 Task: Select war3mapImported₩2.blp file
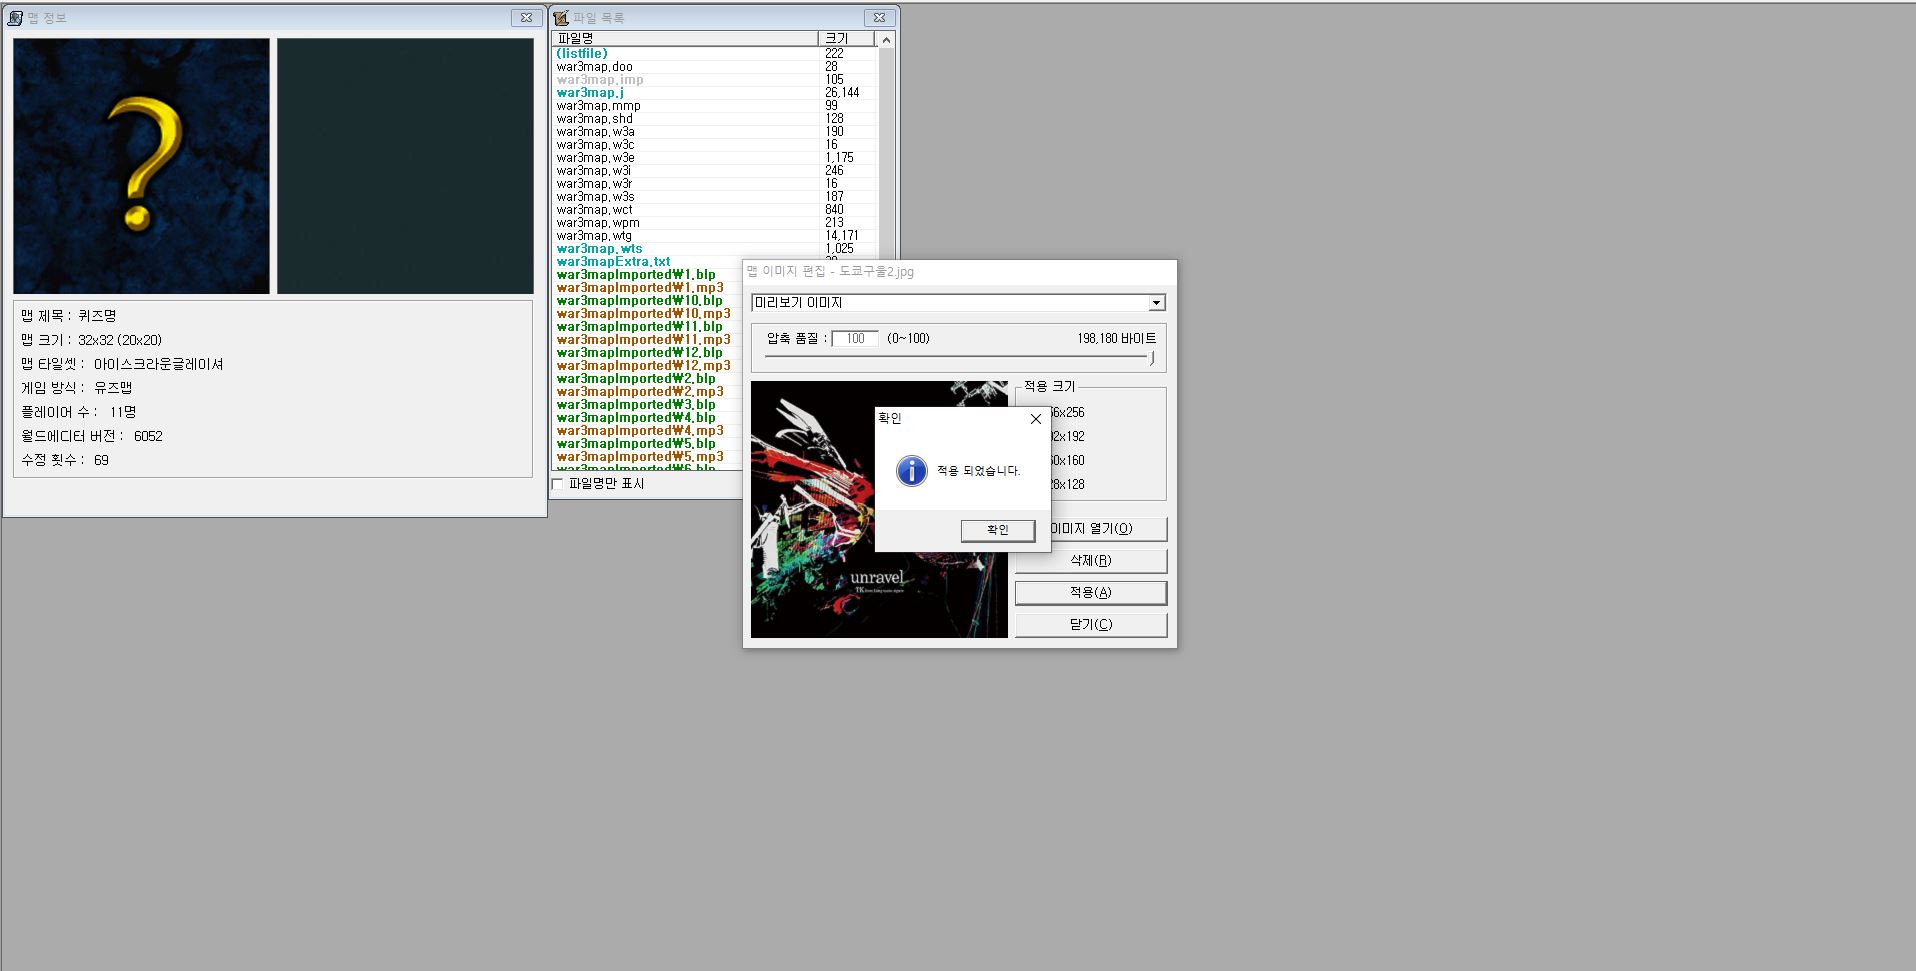click(x=636, y=379)
